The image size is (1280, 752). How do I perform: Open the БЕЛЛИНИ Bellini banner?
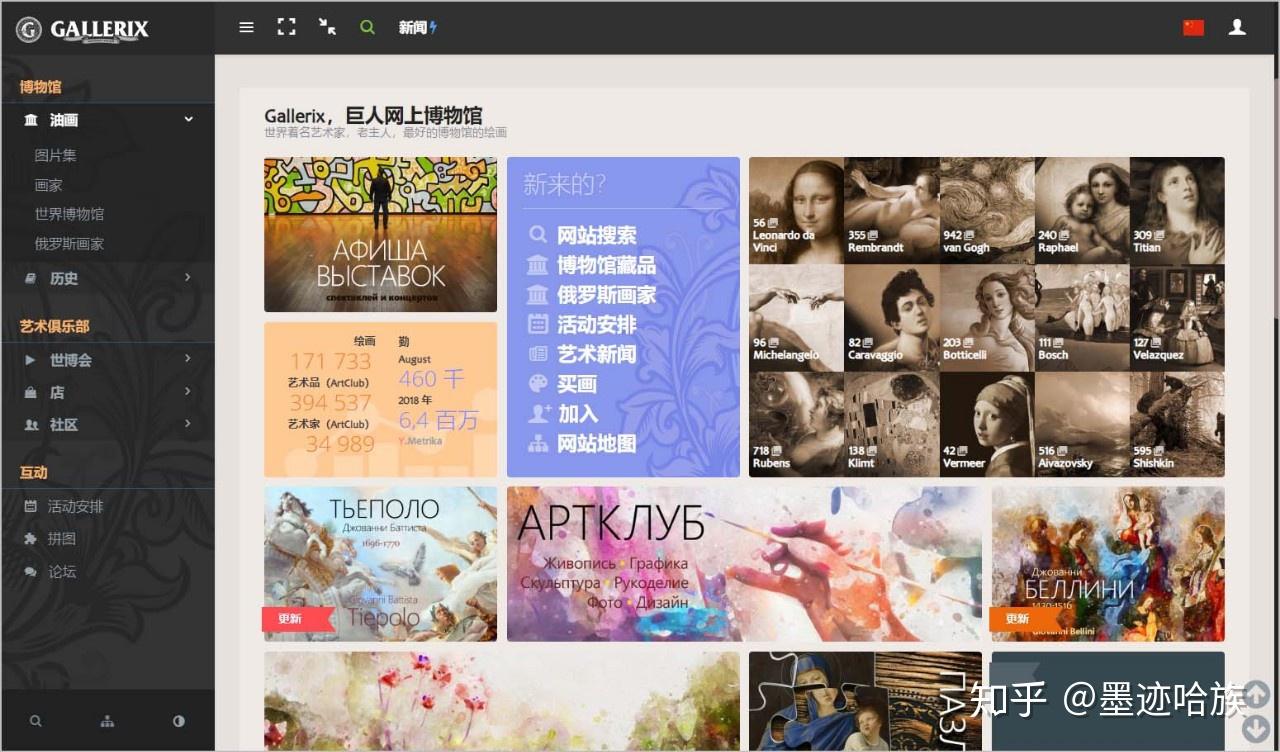1108,564
